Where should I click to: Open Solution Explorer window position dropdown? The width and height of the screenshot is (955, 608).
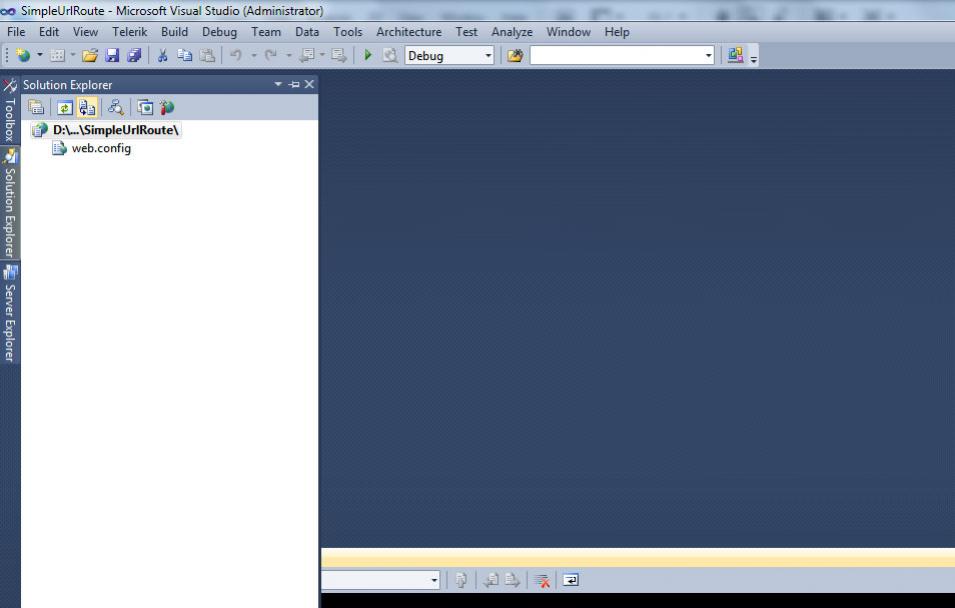278,84
